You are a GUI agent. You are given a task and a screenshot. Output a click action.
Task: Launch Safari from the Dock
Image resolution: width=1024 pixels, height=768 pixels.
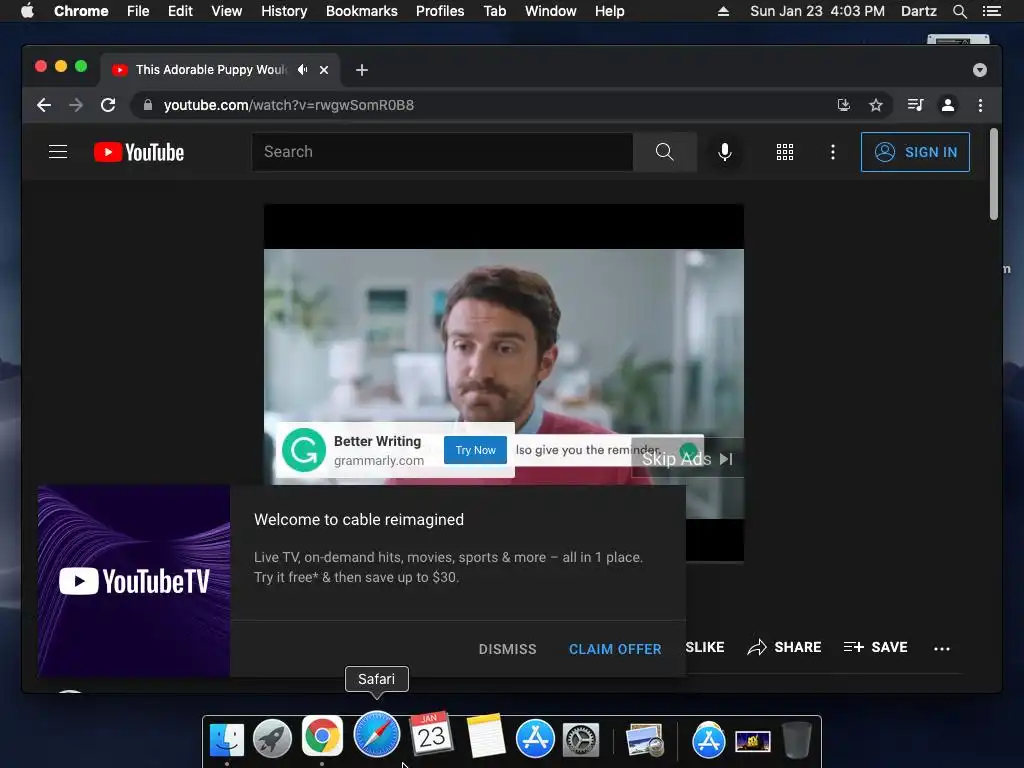[377, 735]
